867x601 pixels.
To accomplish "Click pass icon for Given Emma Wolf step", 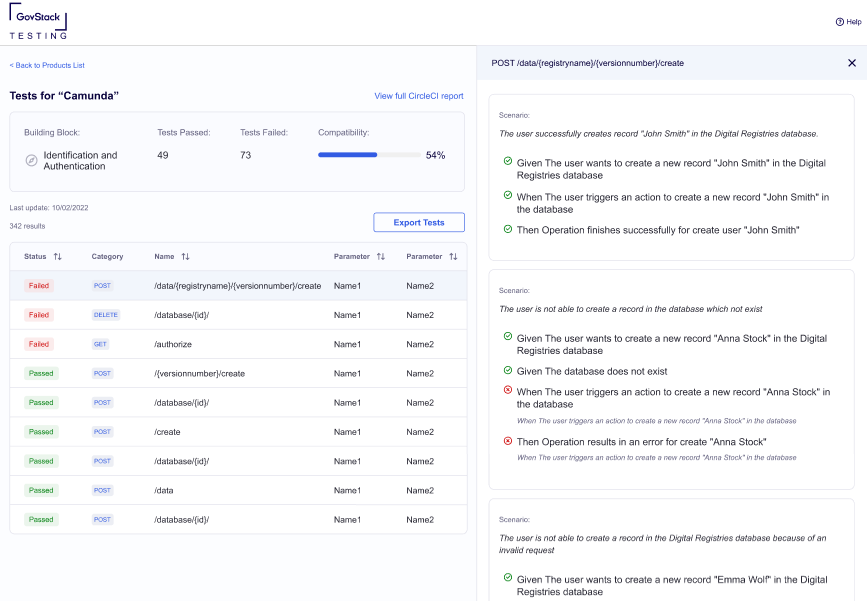I will pos(508,577).
